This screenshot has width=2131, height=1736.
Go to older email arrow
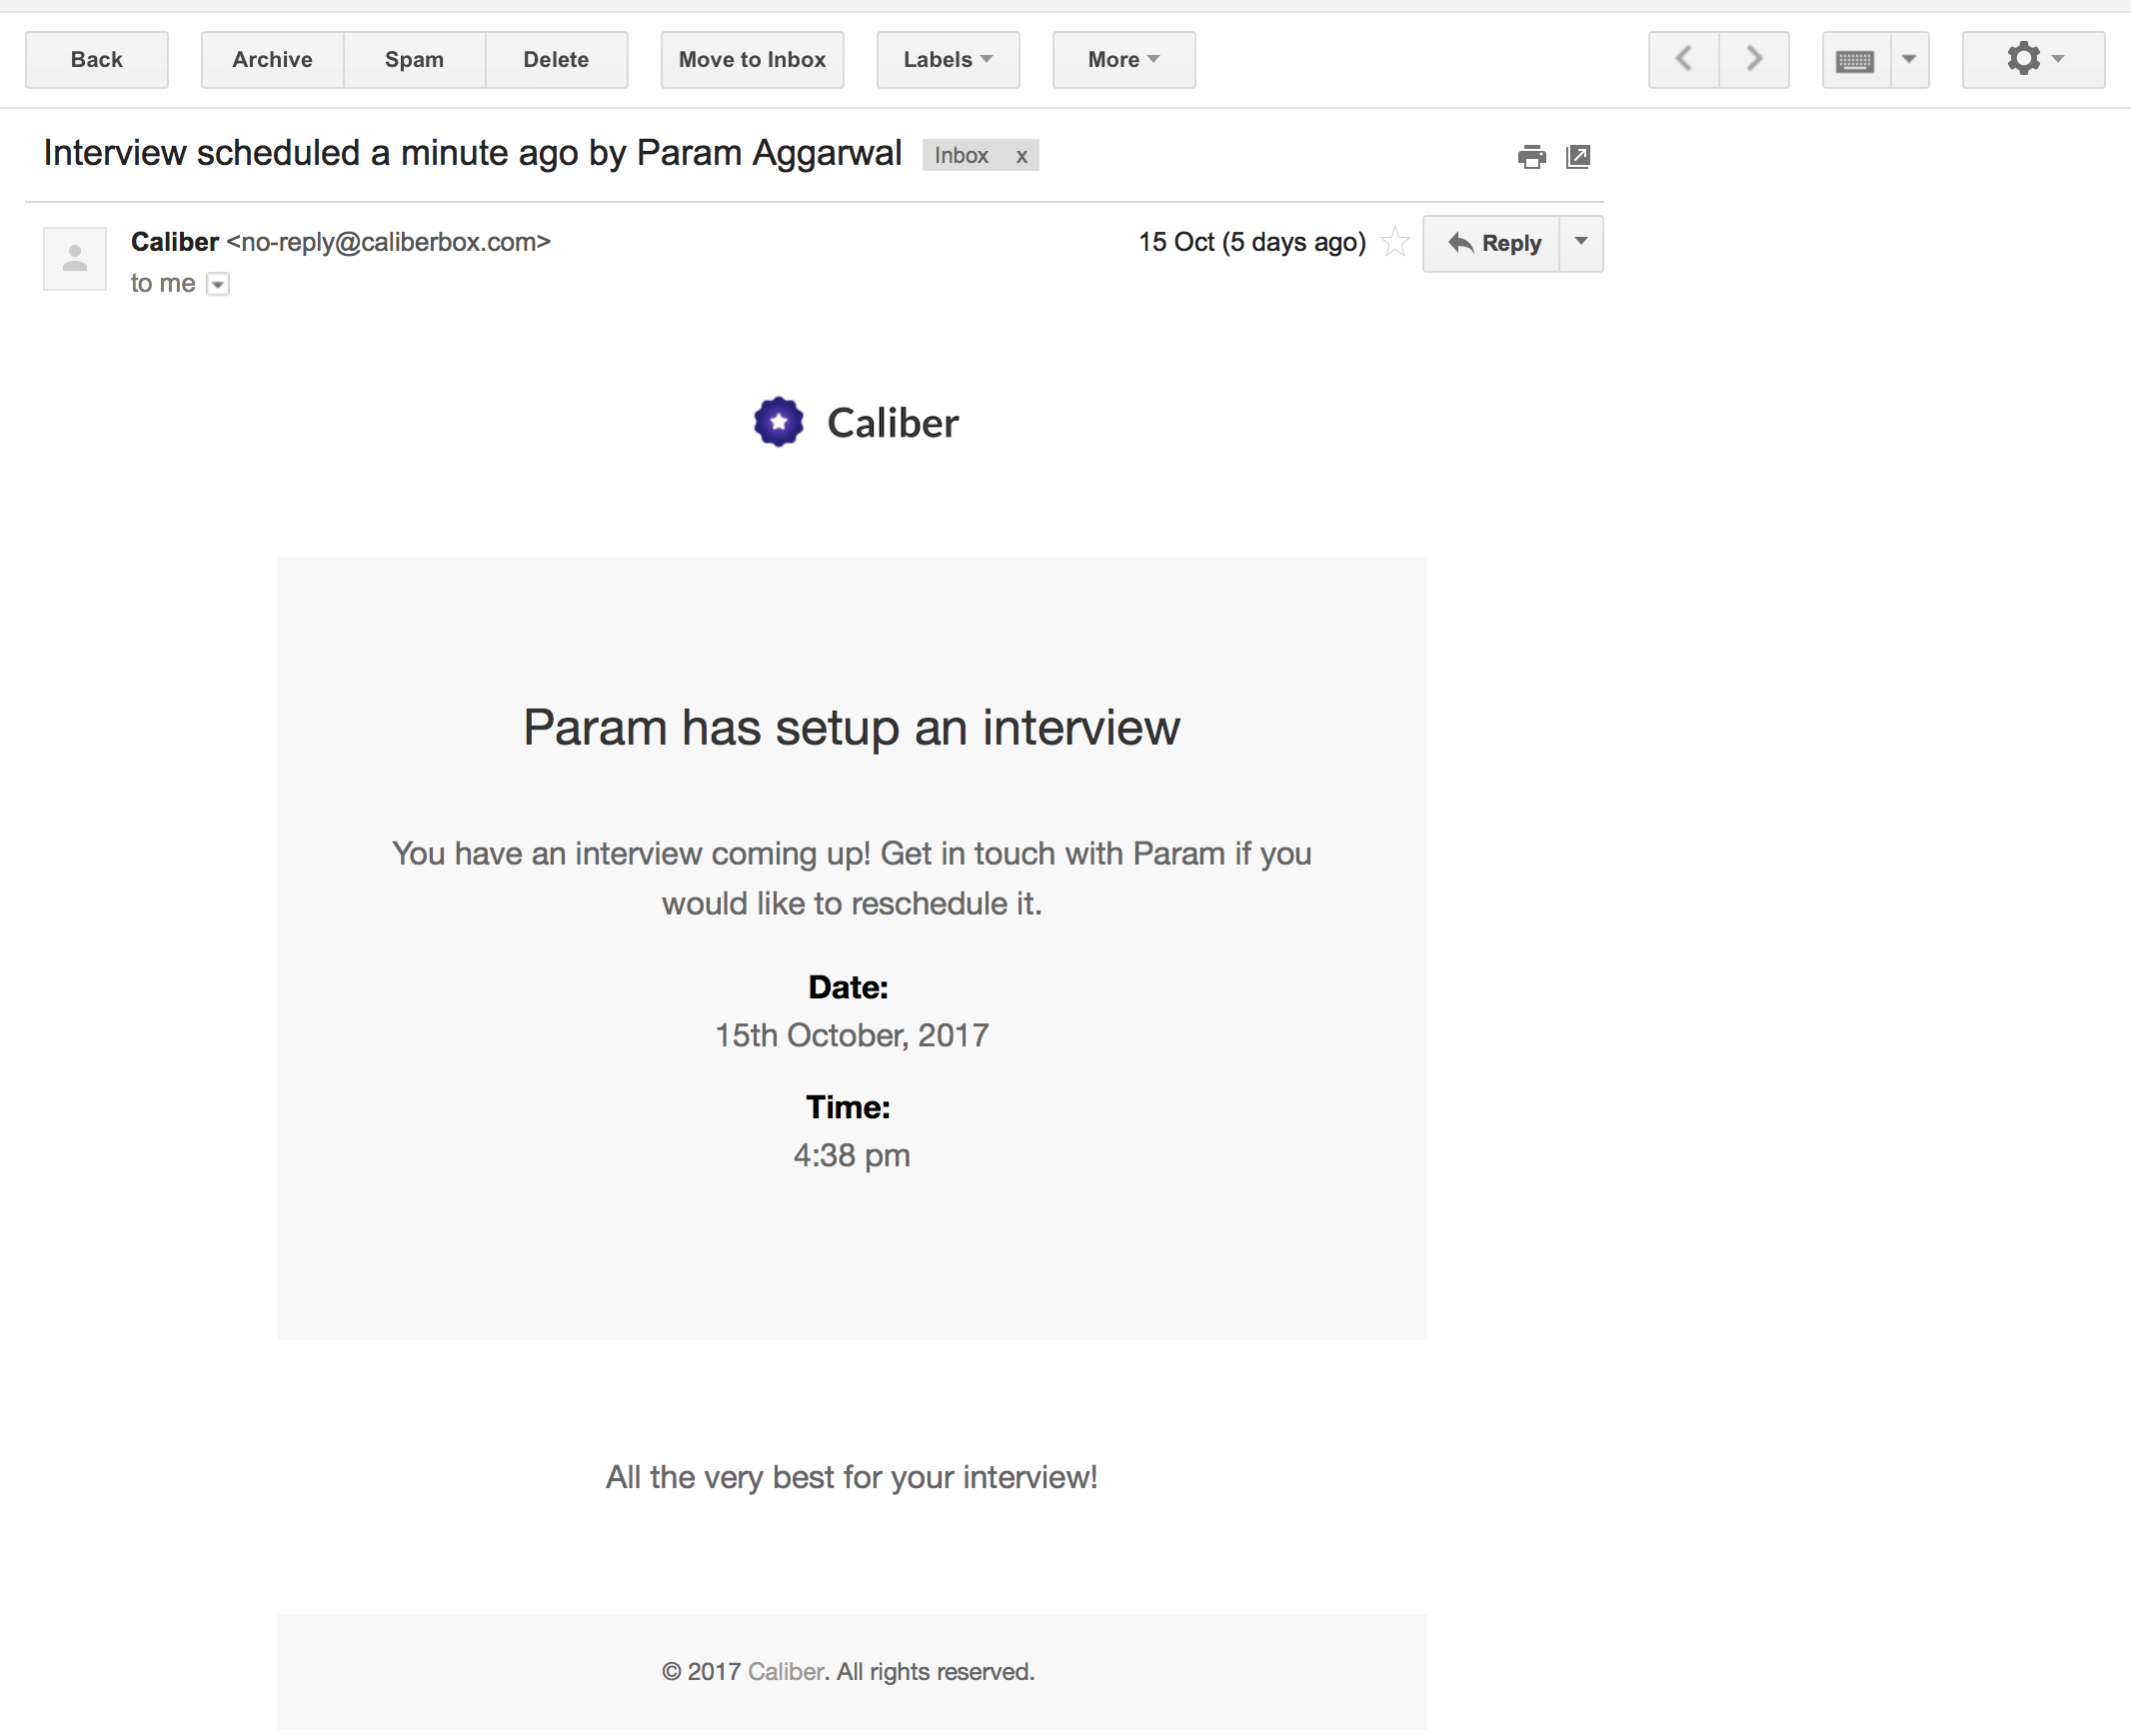click(x=1754, y=59)
